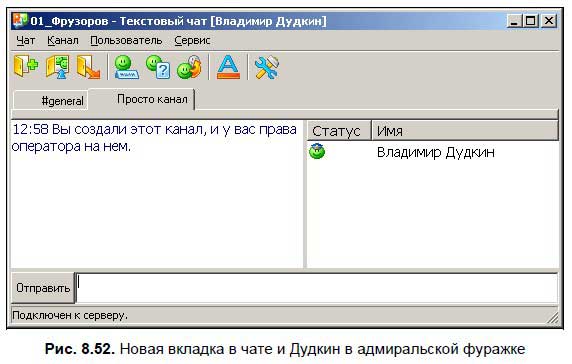Open the Пользователь menu
The width and height of the screenshot is (572, 364).
click(x=126, y=40)
